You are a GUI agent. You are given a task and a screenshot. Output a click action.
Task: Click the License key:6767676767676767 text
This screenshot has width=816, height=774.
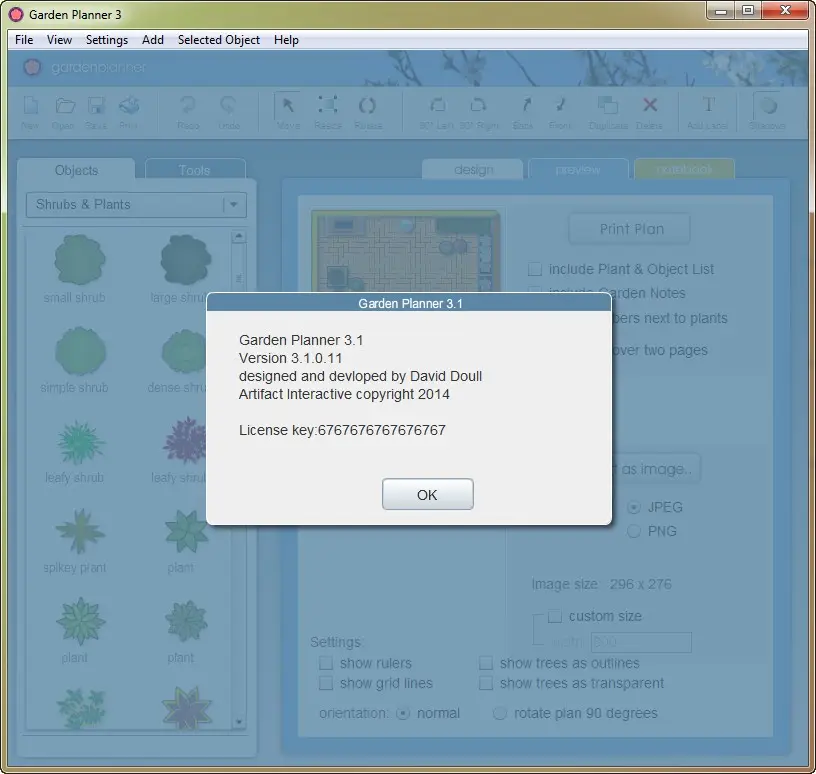pos(342,430)
